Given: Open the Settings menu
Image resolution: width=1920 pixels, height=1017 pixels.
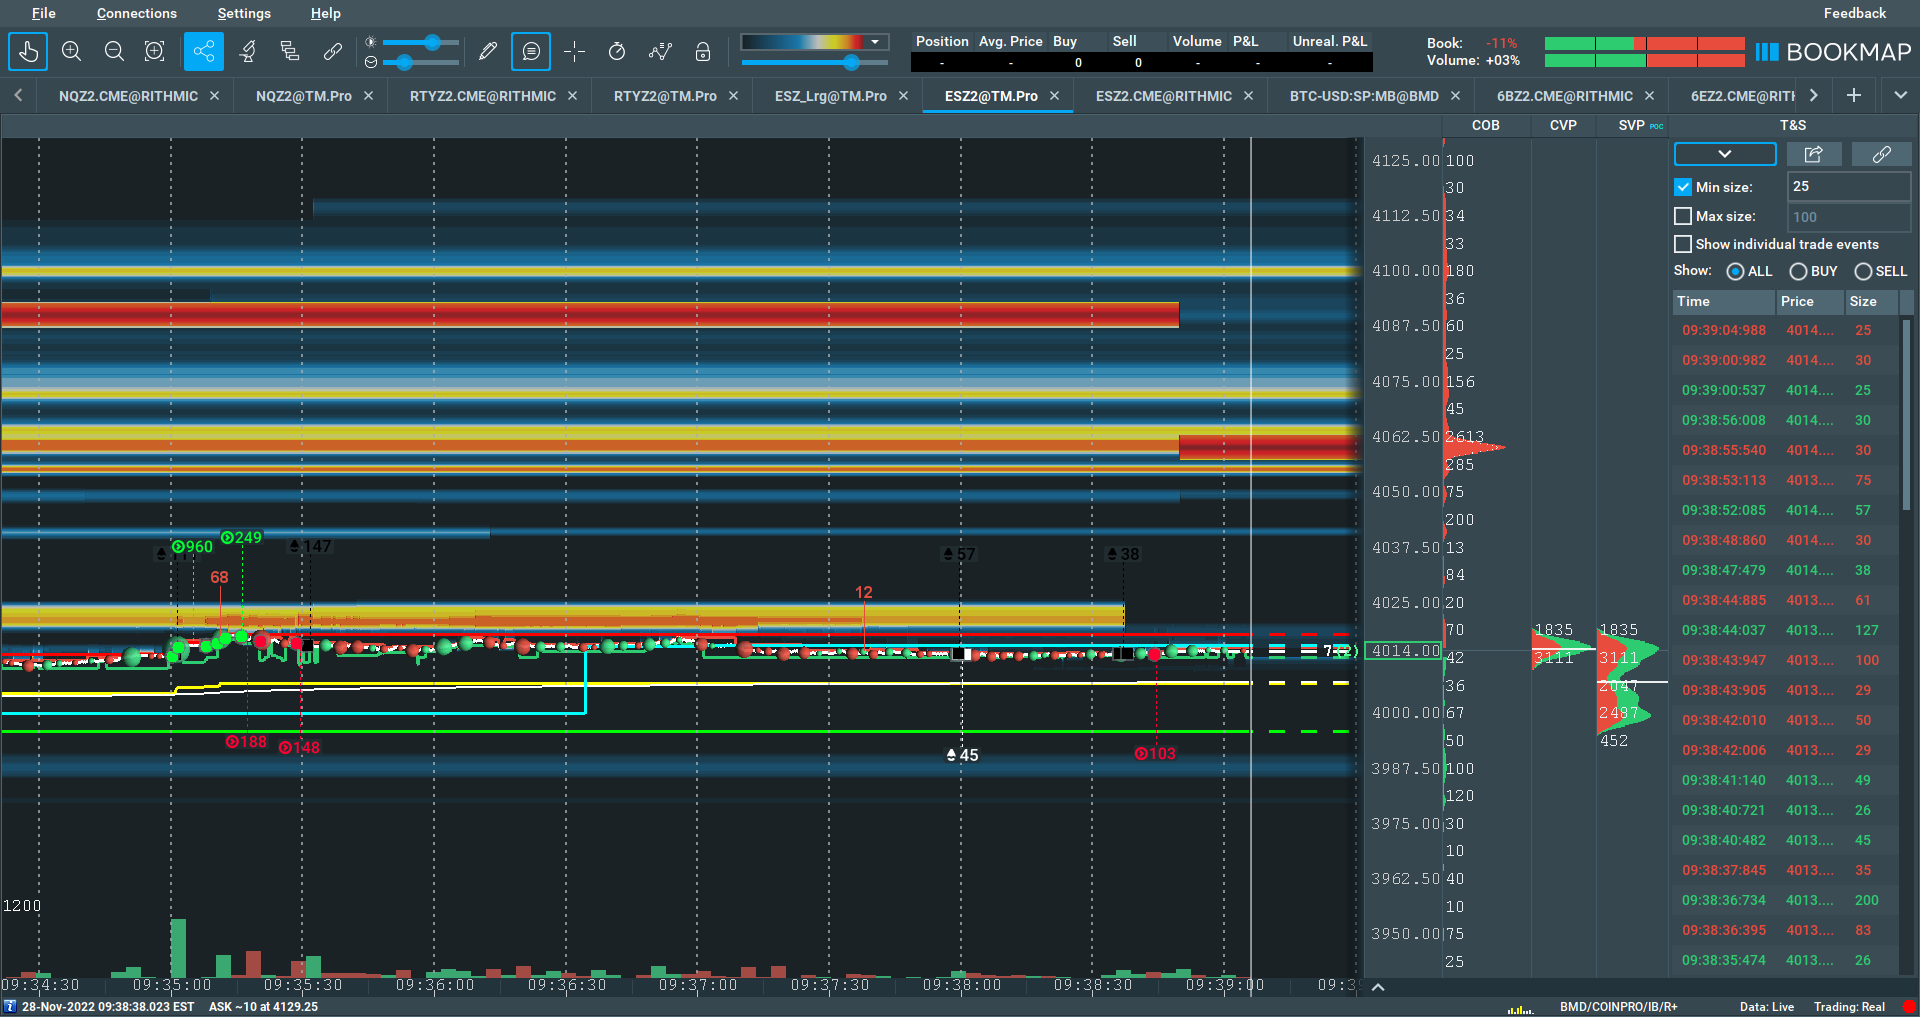Looking at the screenshot, I should pos(244,13).
